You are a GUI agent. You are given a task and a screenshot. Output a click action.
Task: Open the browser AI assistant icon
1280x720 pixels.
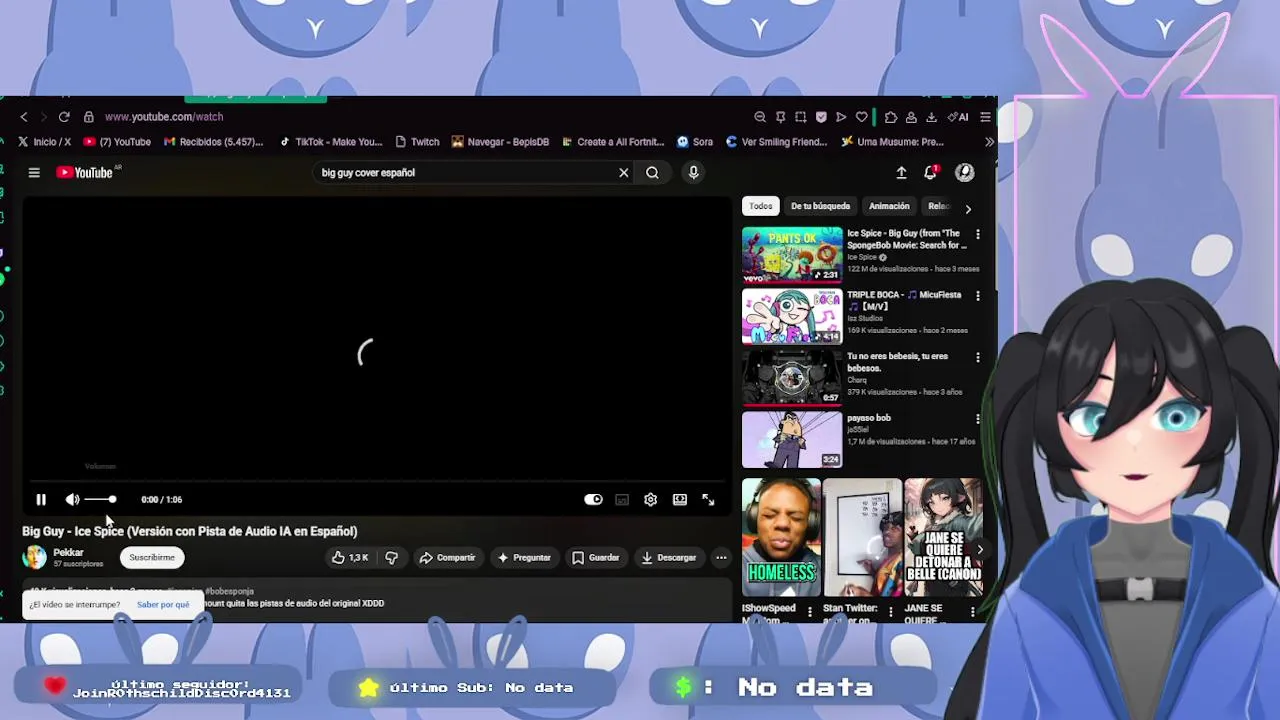click(958, 117)
